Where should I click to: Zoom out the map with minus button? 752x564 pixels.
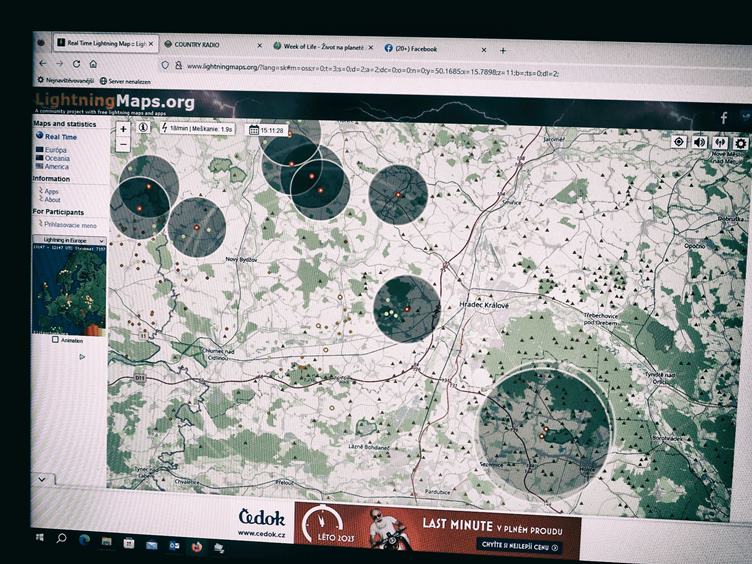pyautogui.click(x=123, y=144)
